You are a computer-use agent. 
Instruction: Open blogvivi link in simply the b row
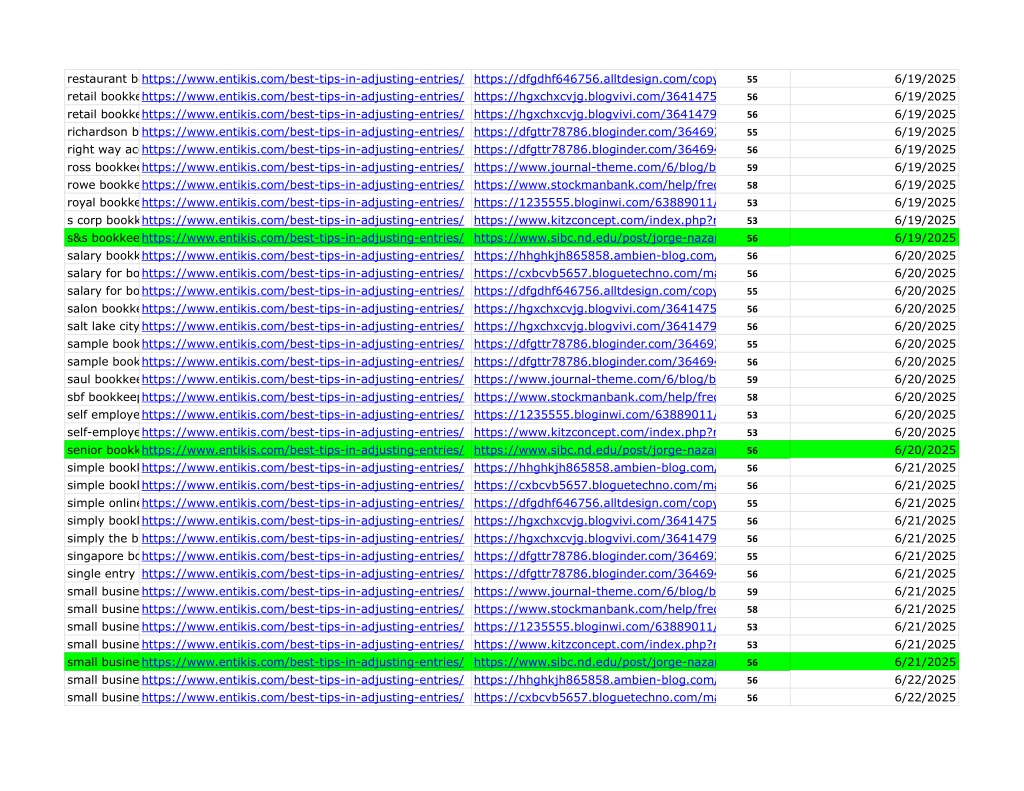point(594,538)
